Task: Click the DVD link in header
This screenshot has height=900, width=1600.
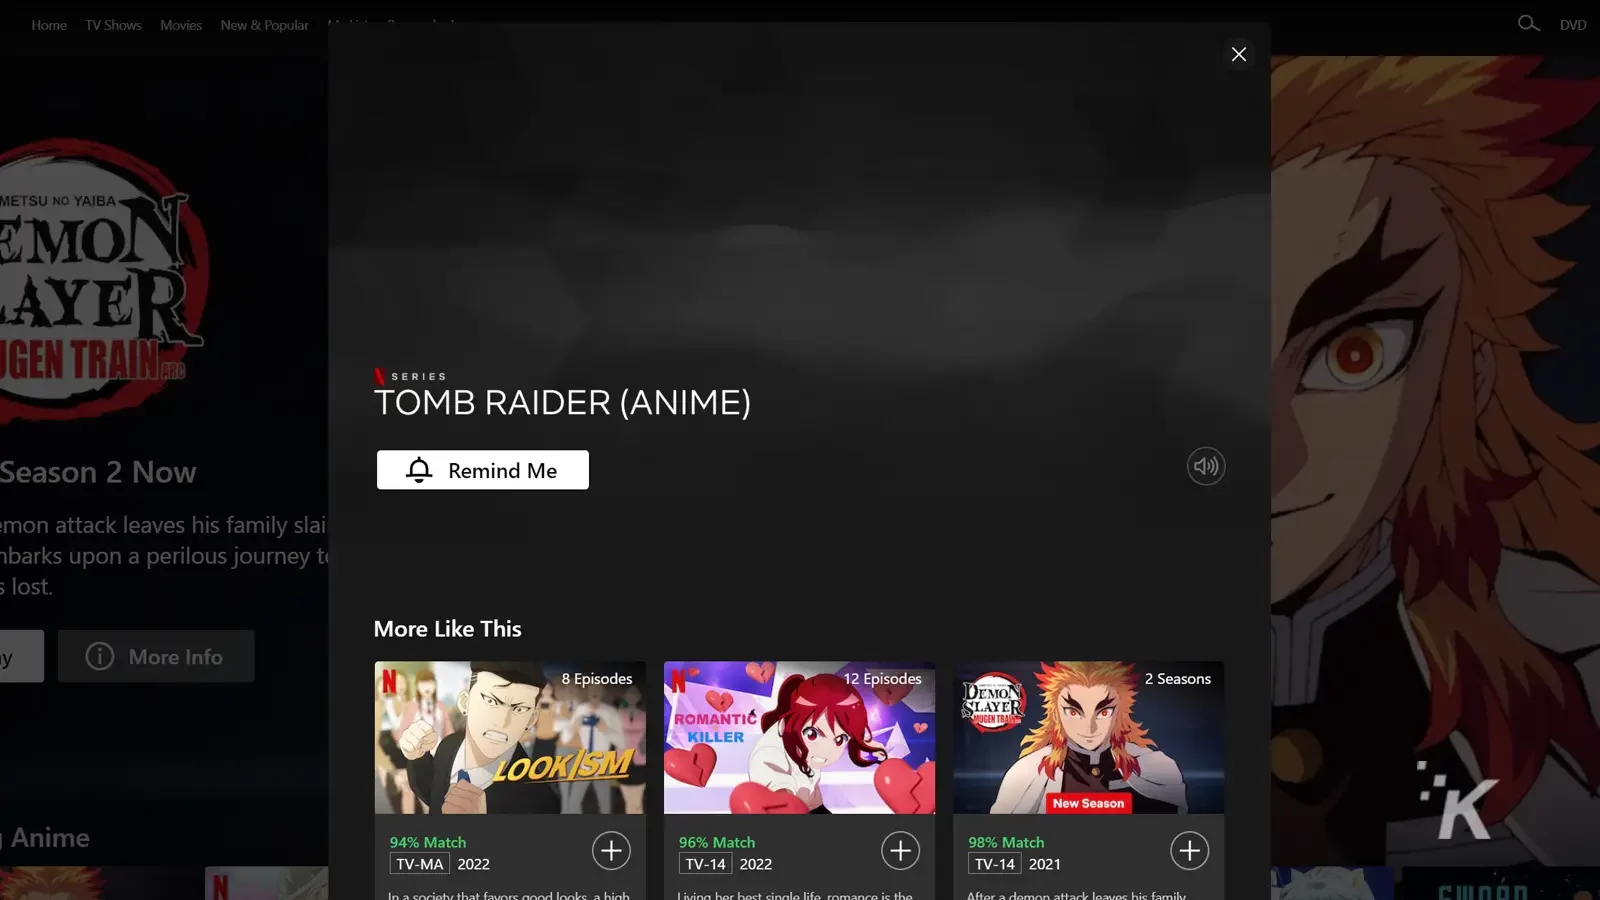Action: [1573, 25]
